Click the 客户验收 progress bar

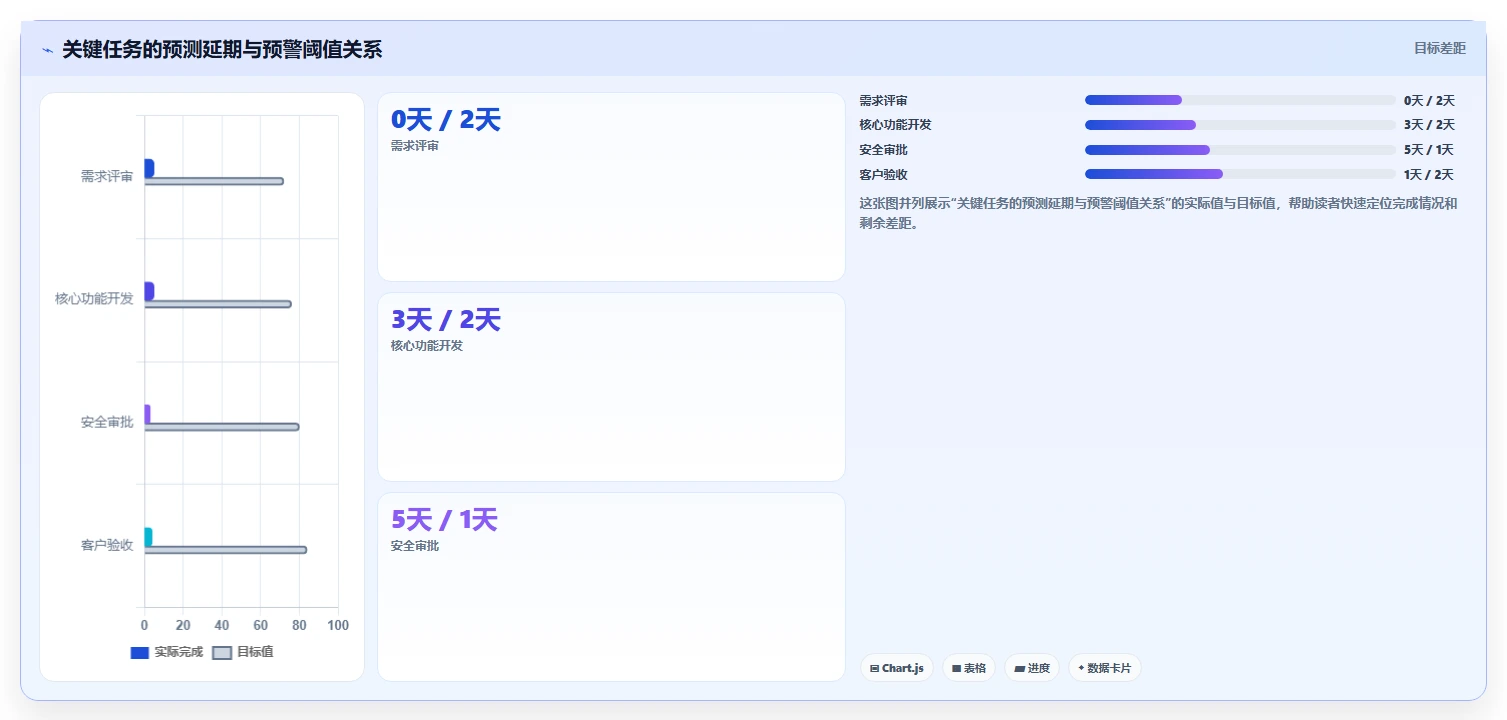(x=1240, y=174)
